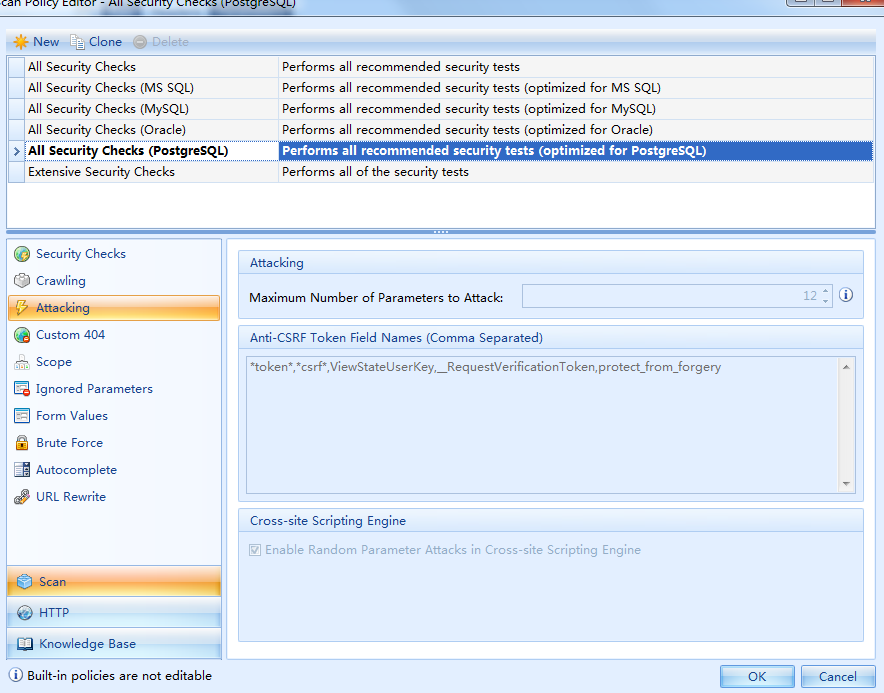Click the Scope hierarchy icon
The image size is (884, 693).
pos(22,362)
